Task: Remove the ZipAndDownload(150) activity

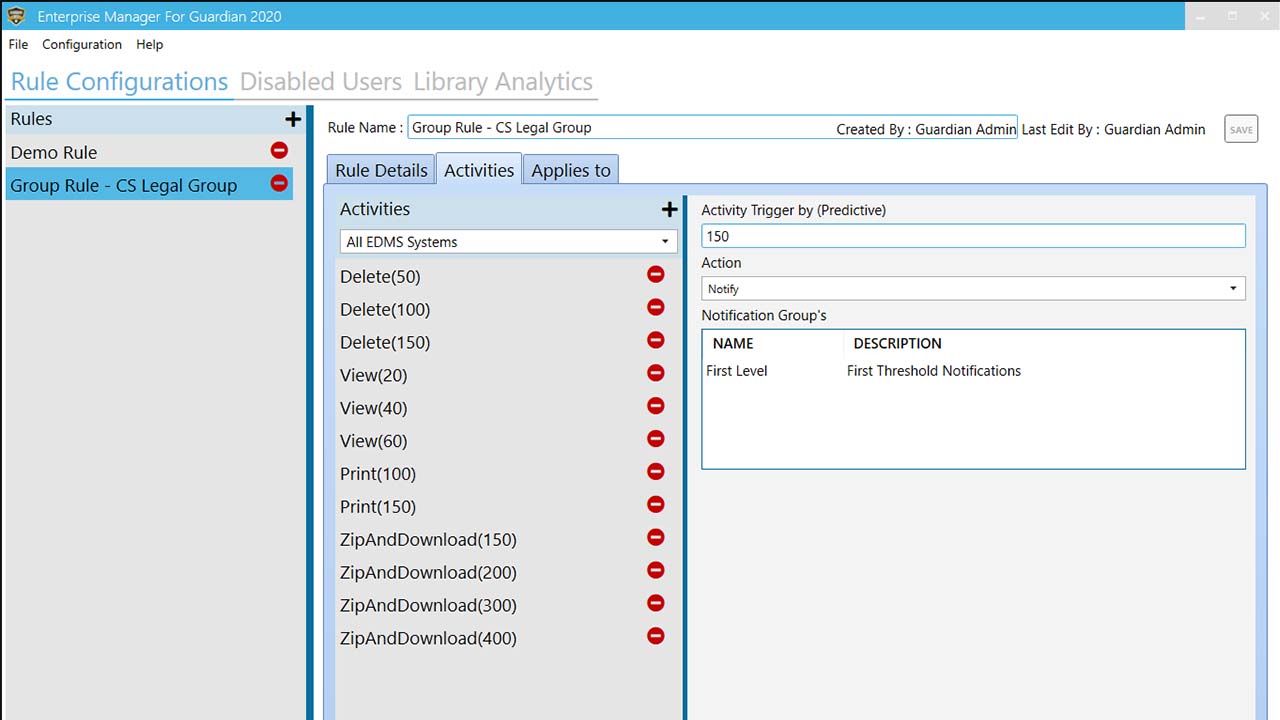Action: coord(656,537)
